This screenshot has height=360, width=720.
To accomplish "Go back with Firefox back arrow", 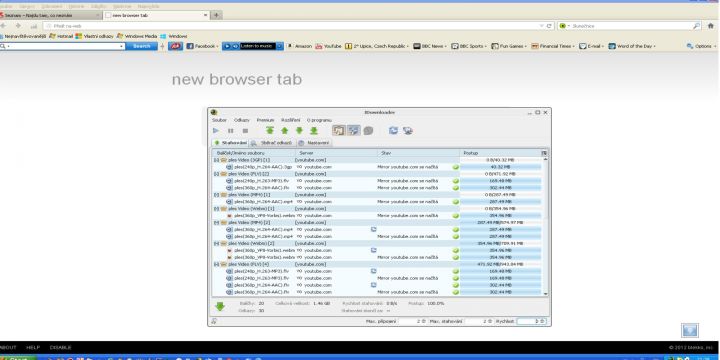I will tap(3, 26).
